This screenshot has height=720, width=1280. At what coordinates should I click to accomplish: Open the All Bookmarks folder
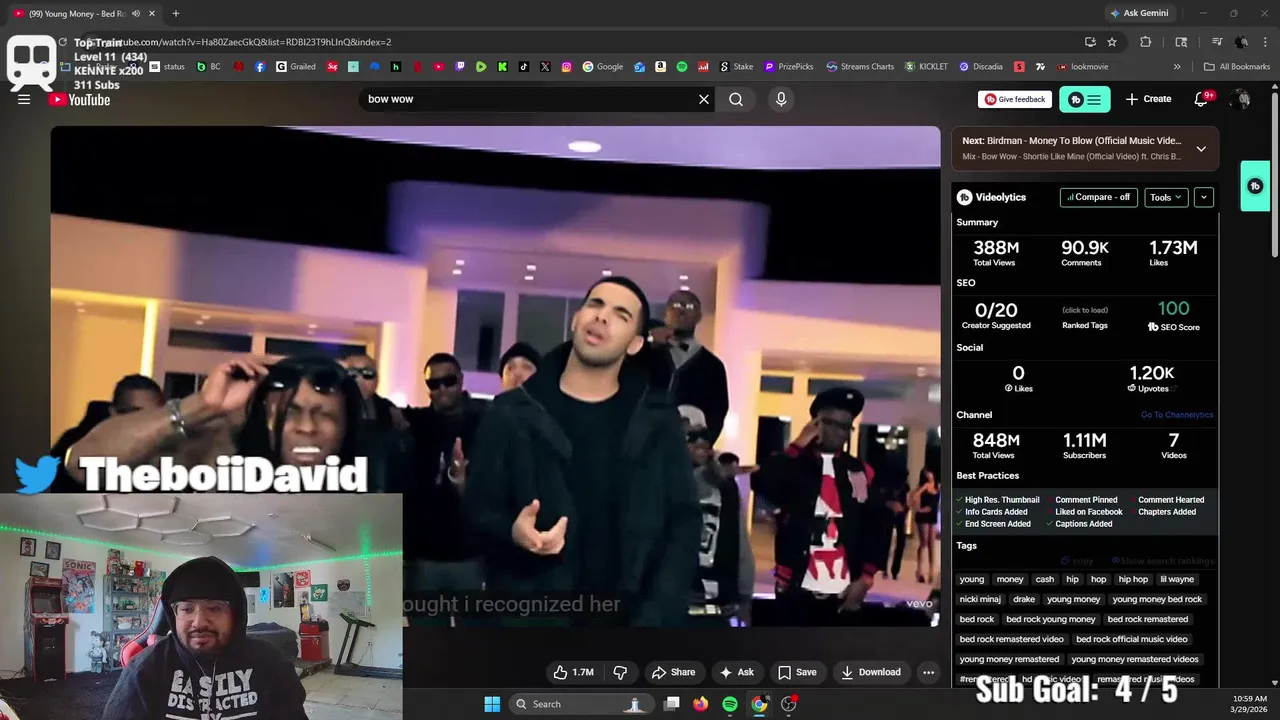tap(1237, 67)
